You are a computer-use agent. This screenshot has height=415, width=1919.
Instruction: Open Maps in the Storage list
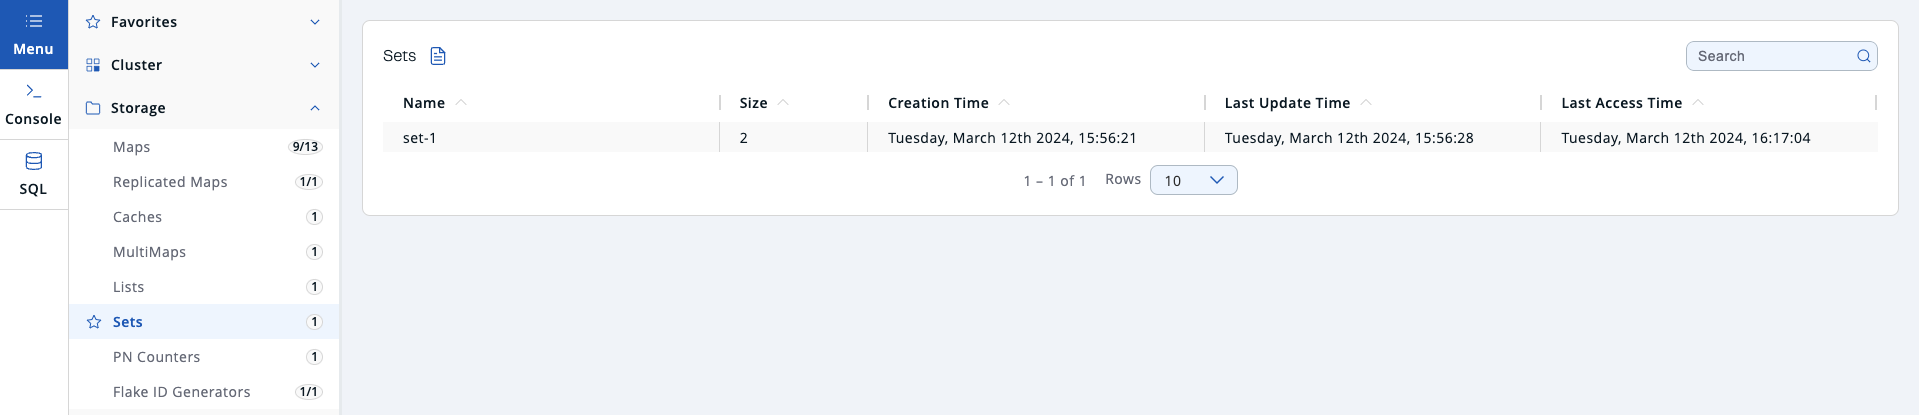coord(131,147)
